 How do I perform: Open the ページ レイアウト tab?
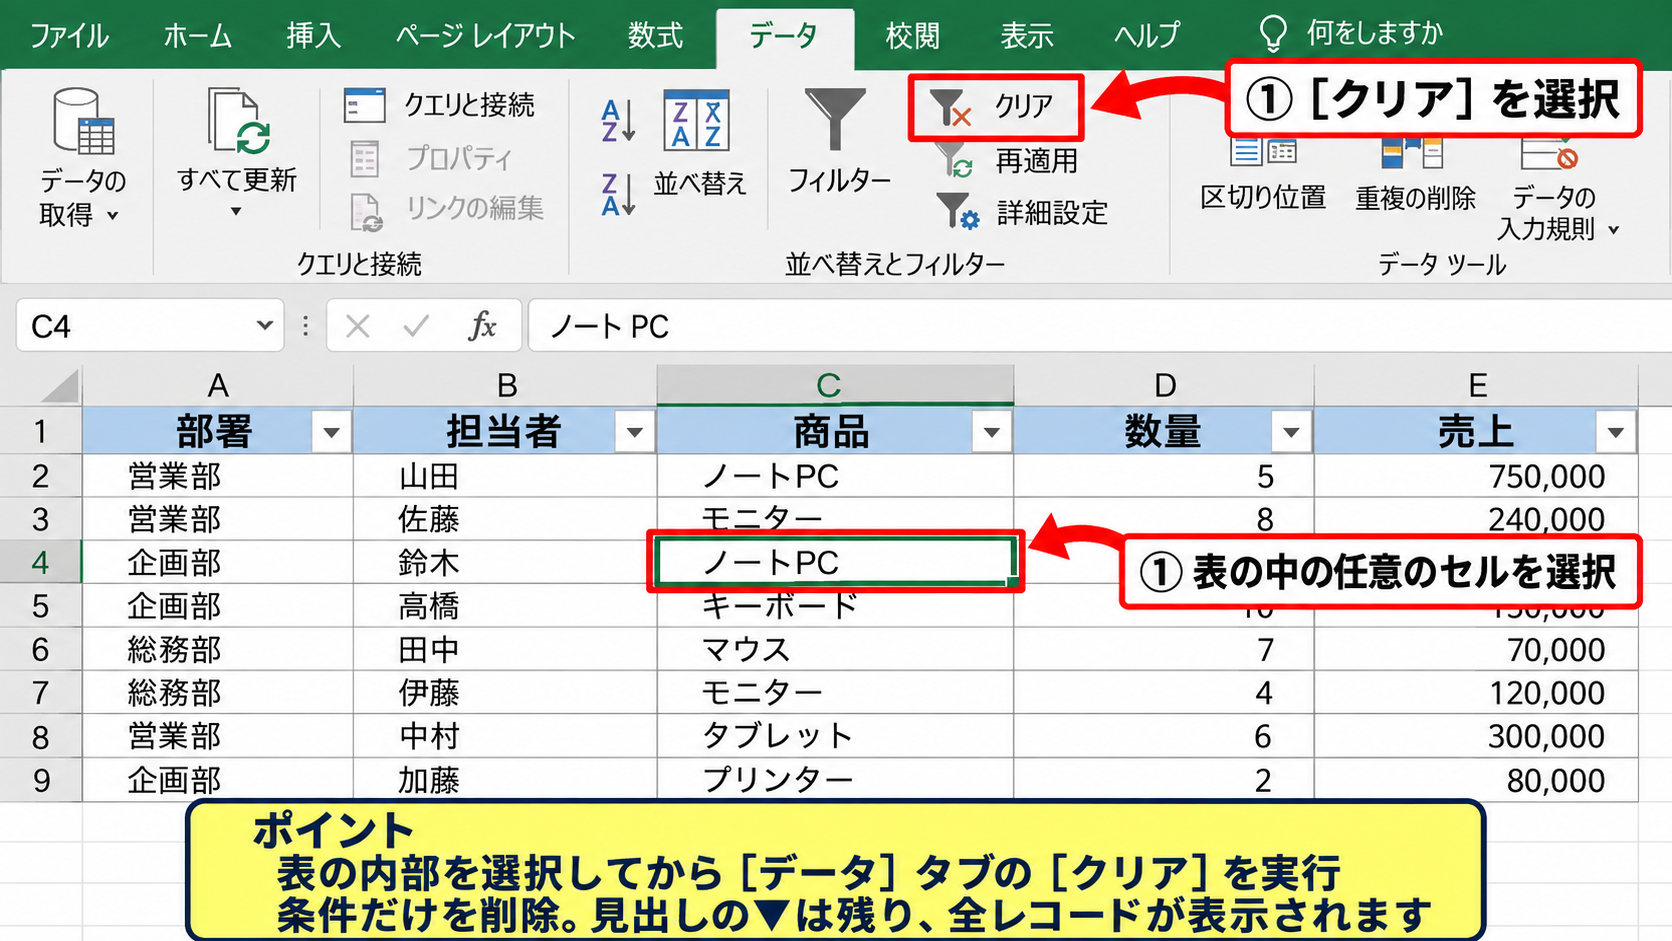coord(485,36)
